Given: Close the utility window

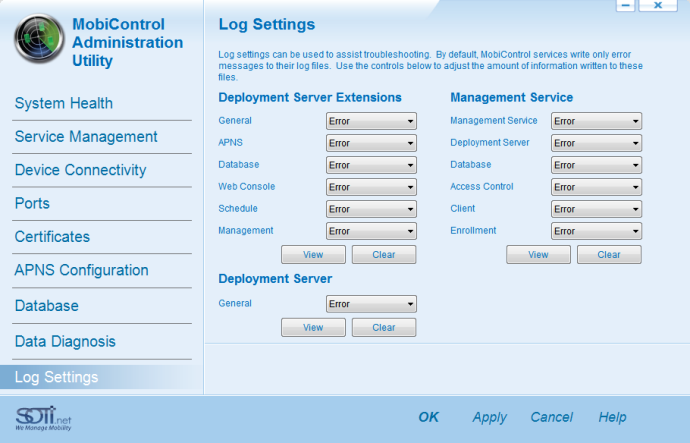Looking at the screenshot, I should (x=658, y=5).
